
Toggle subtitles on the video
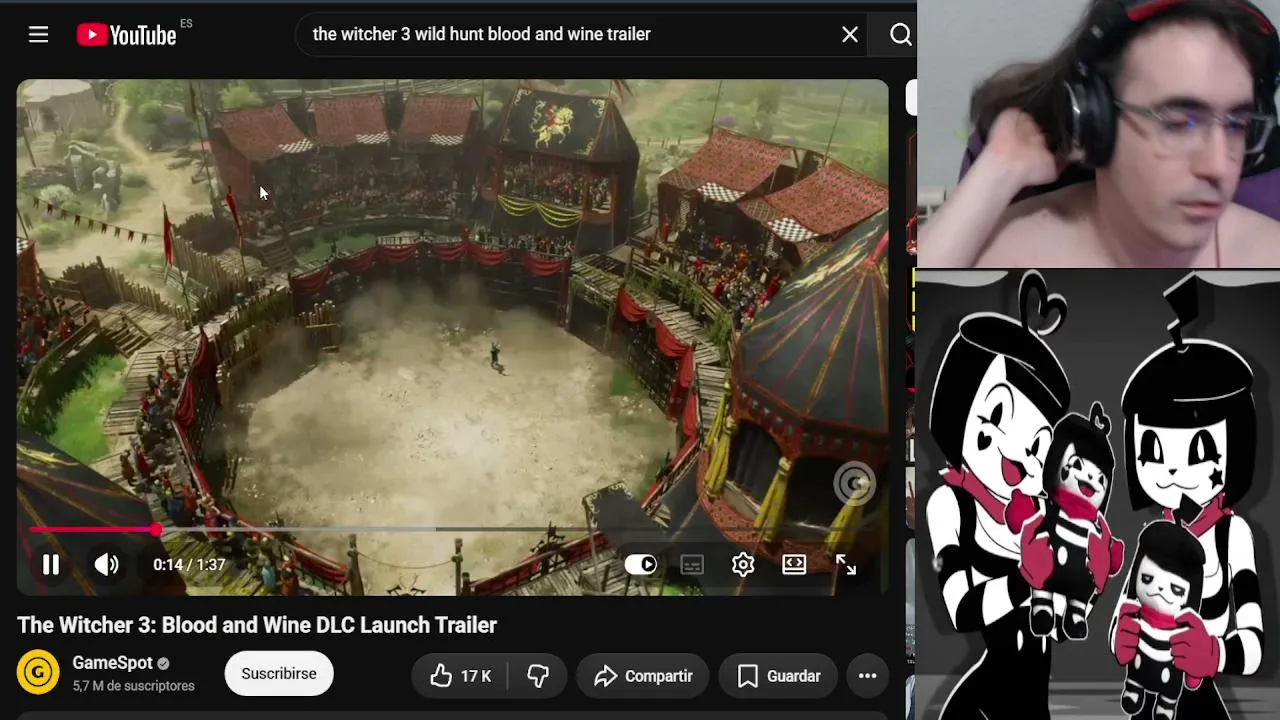692,565
